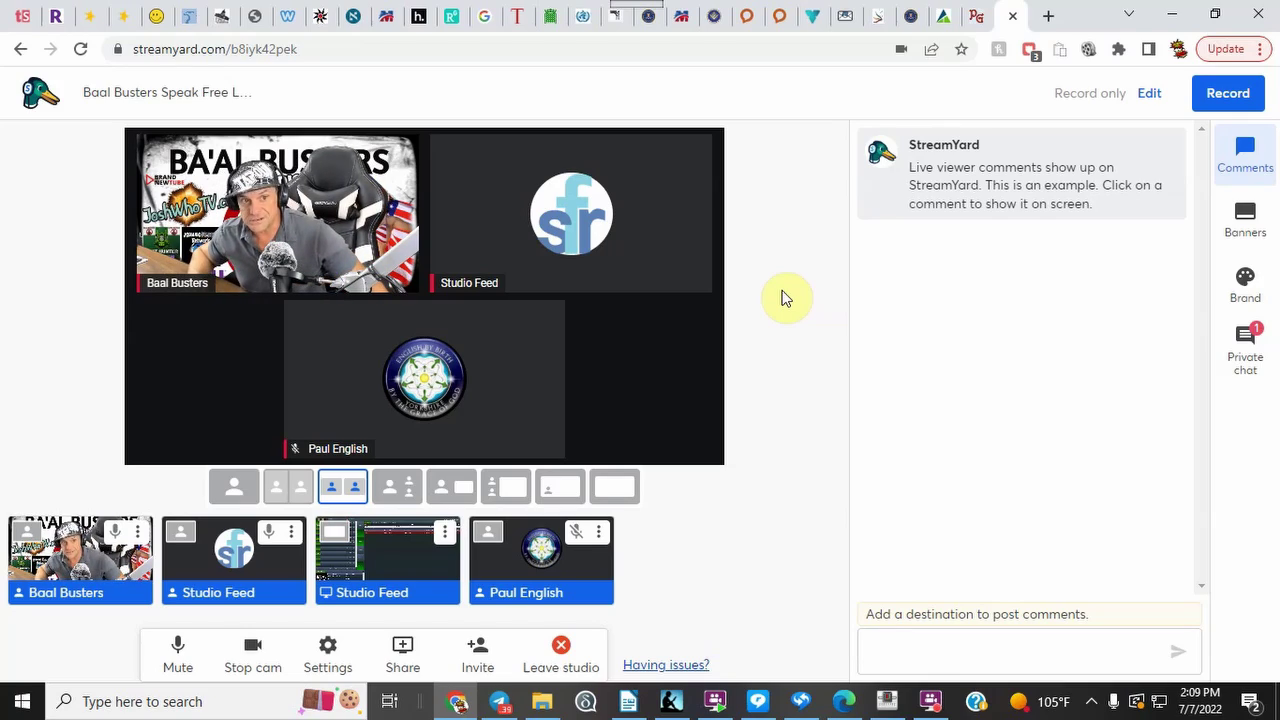Select the fullscreen blank layout option

614,487
